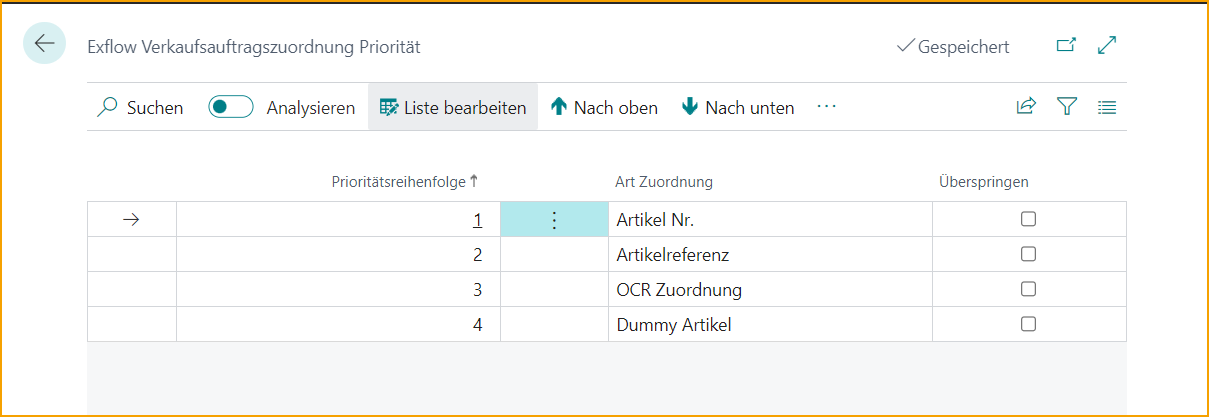
Task: Click Liste bearbeiten
Action: tap(453, 108)
